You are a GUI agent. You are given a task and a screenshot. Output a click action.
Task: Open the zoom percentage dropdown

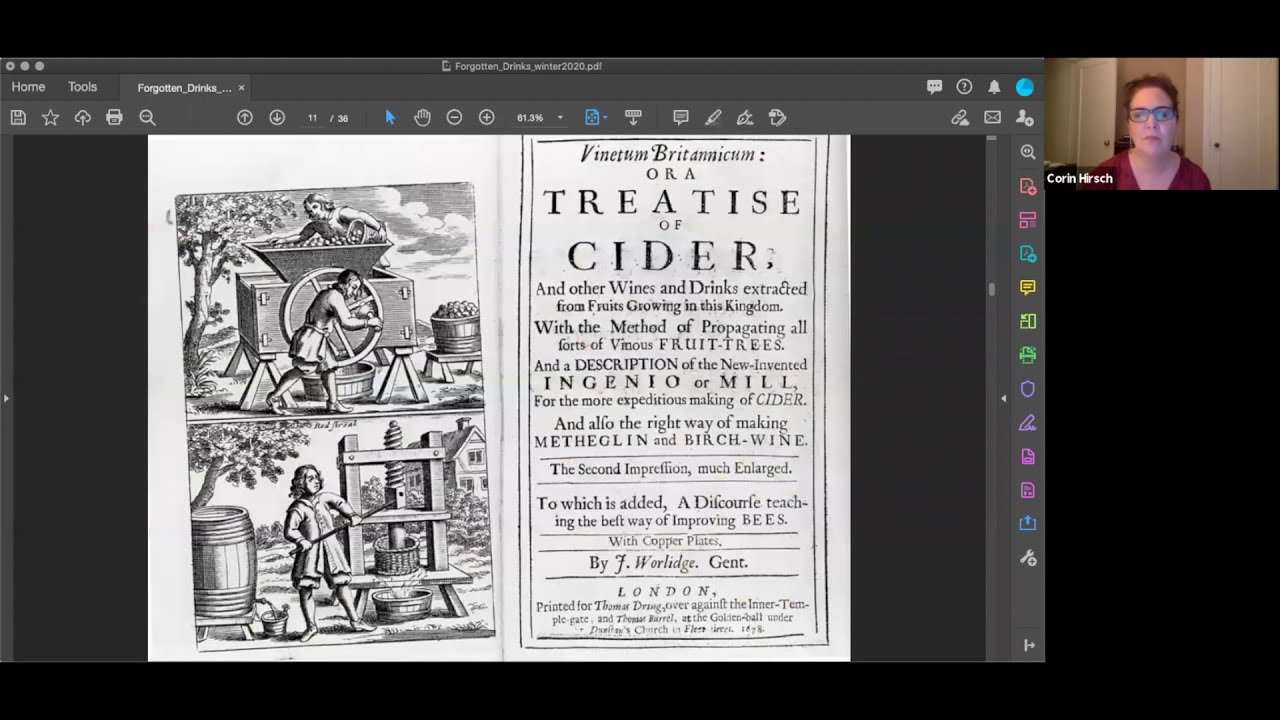560,118
